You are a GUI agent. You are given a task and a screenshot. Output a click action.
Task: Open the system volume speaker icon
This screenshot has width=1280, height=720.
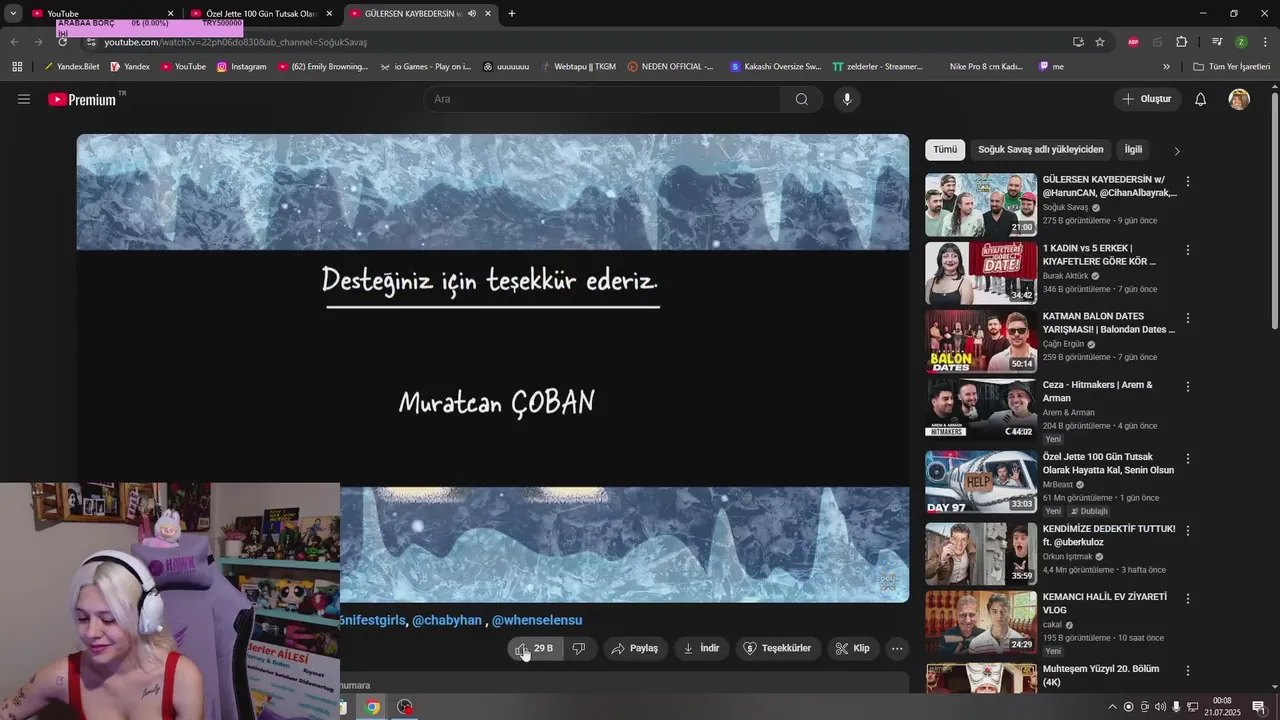[1160, 707]
